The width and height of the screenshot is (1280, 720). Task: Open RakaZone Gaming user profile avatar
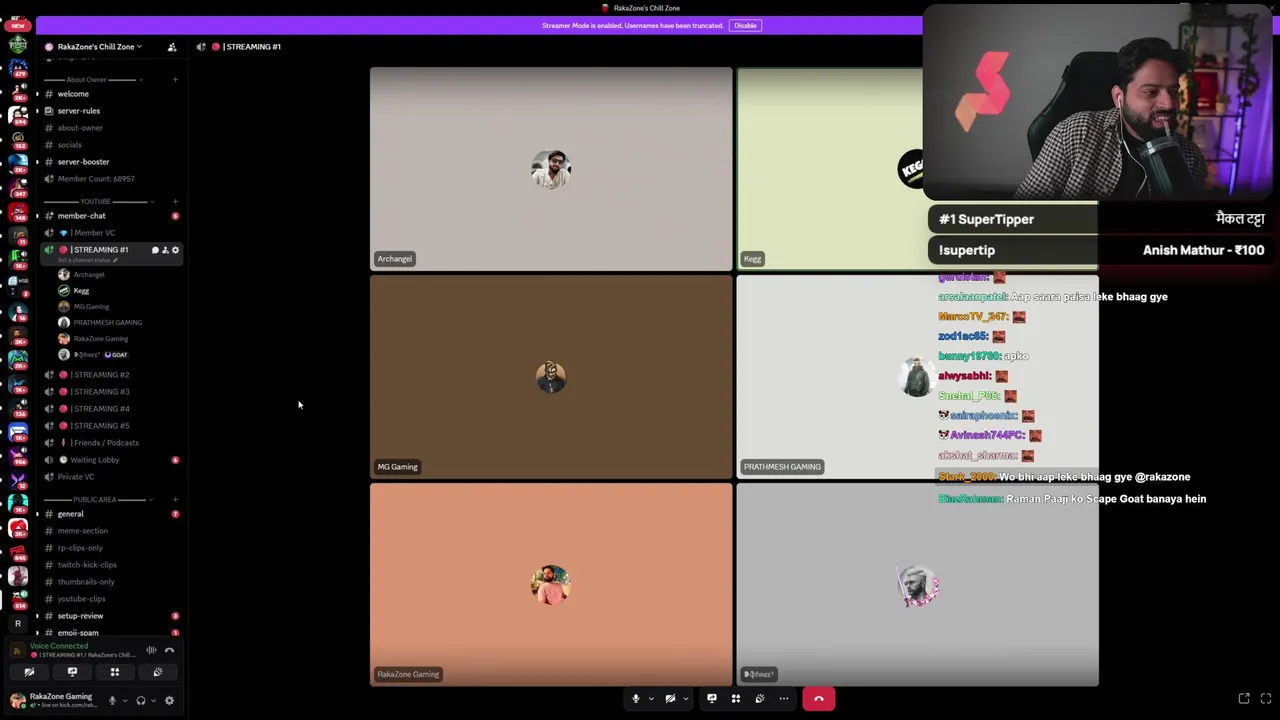point(17,701)
